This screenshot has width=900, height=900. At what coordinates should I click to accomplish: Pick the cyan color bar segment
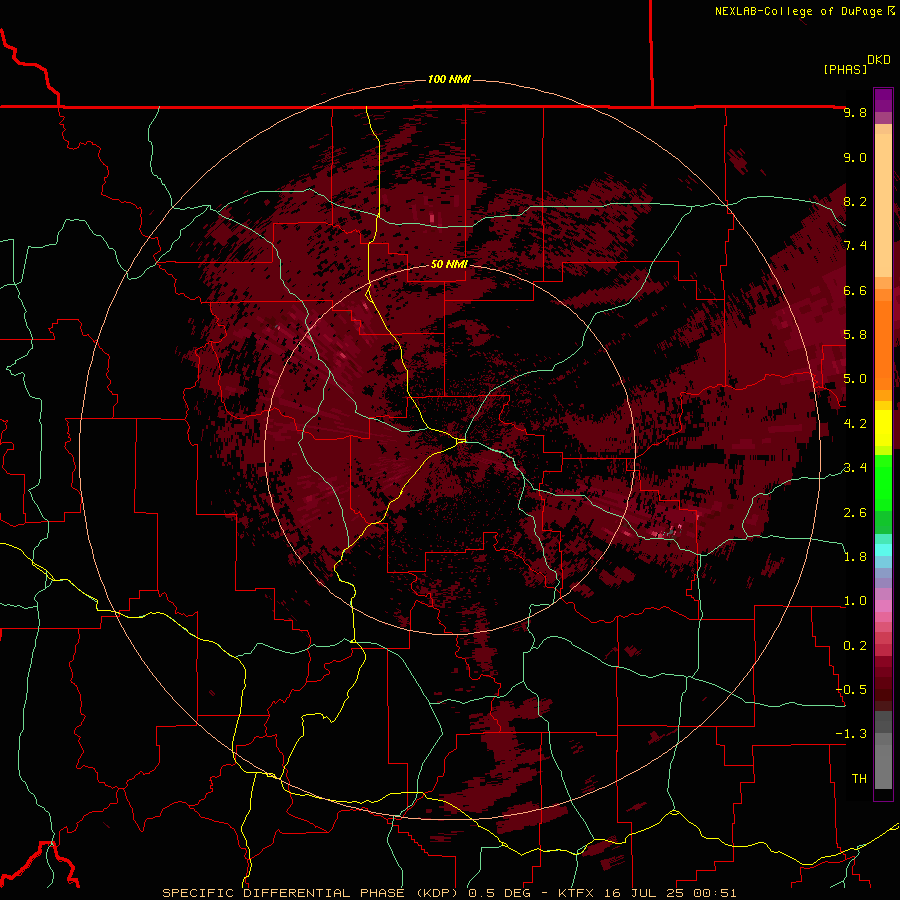coord(883,550)
